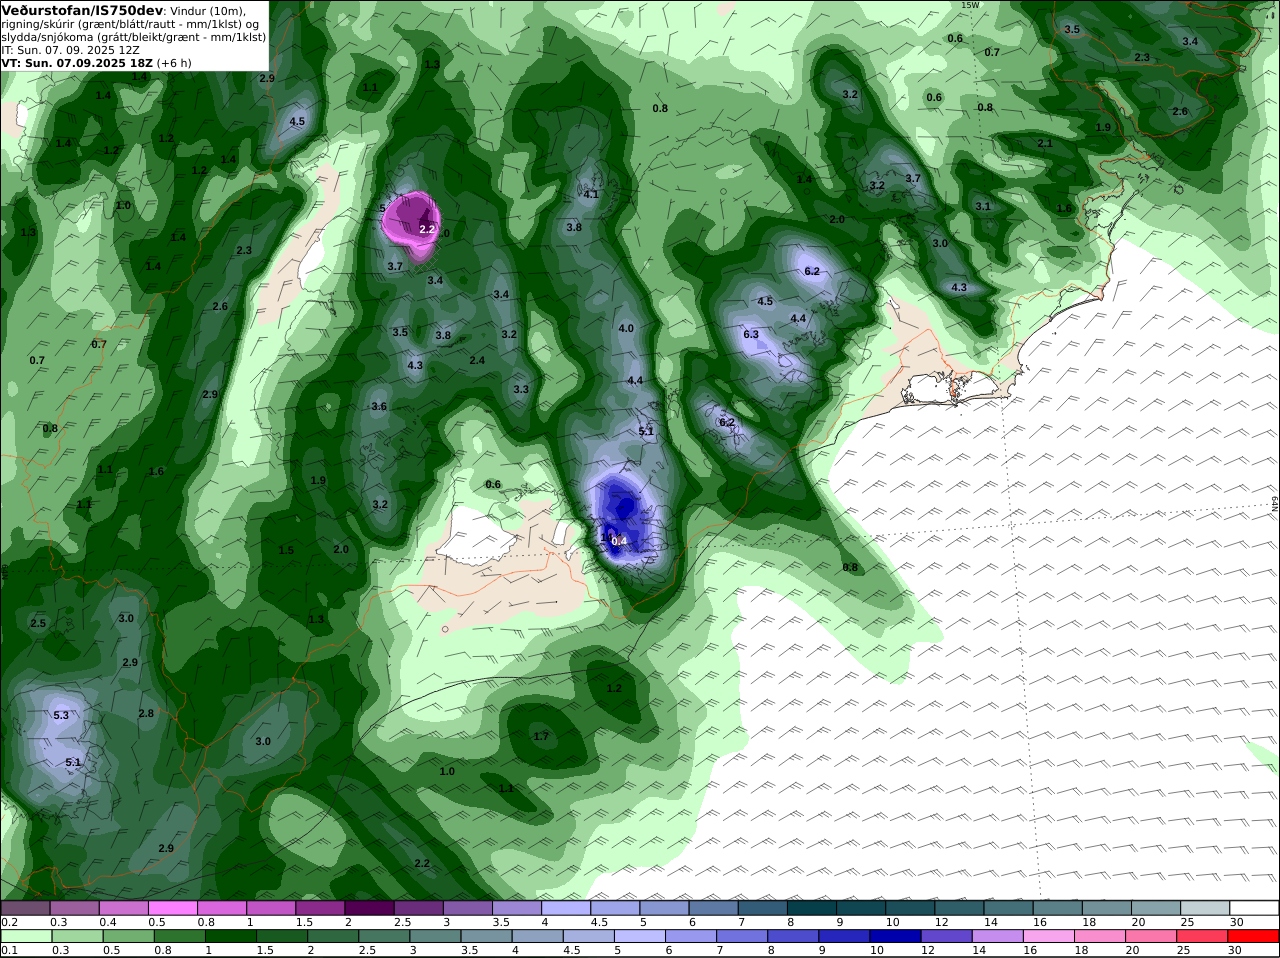Click the Veðurstofan/IS750dev title text
1280x958 pixels.
pyautogui.click(x=83, y=9)
